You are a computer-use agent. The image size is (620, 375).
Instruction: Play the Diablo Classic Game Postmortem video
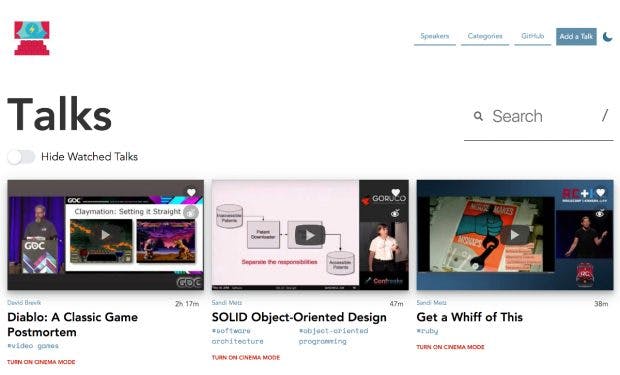tap(105, 235)
